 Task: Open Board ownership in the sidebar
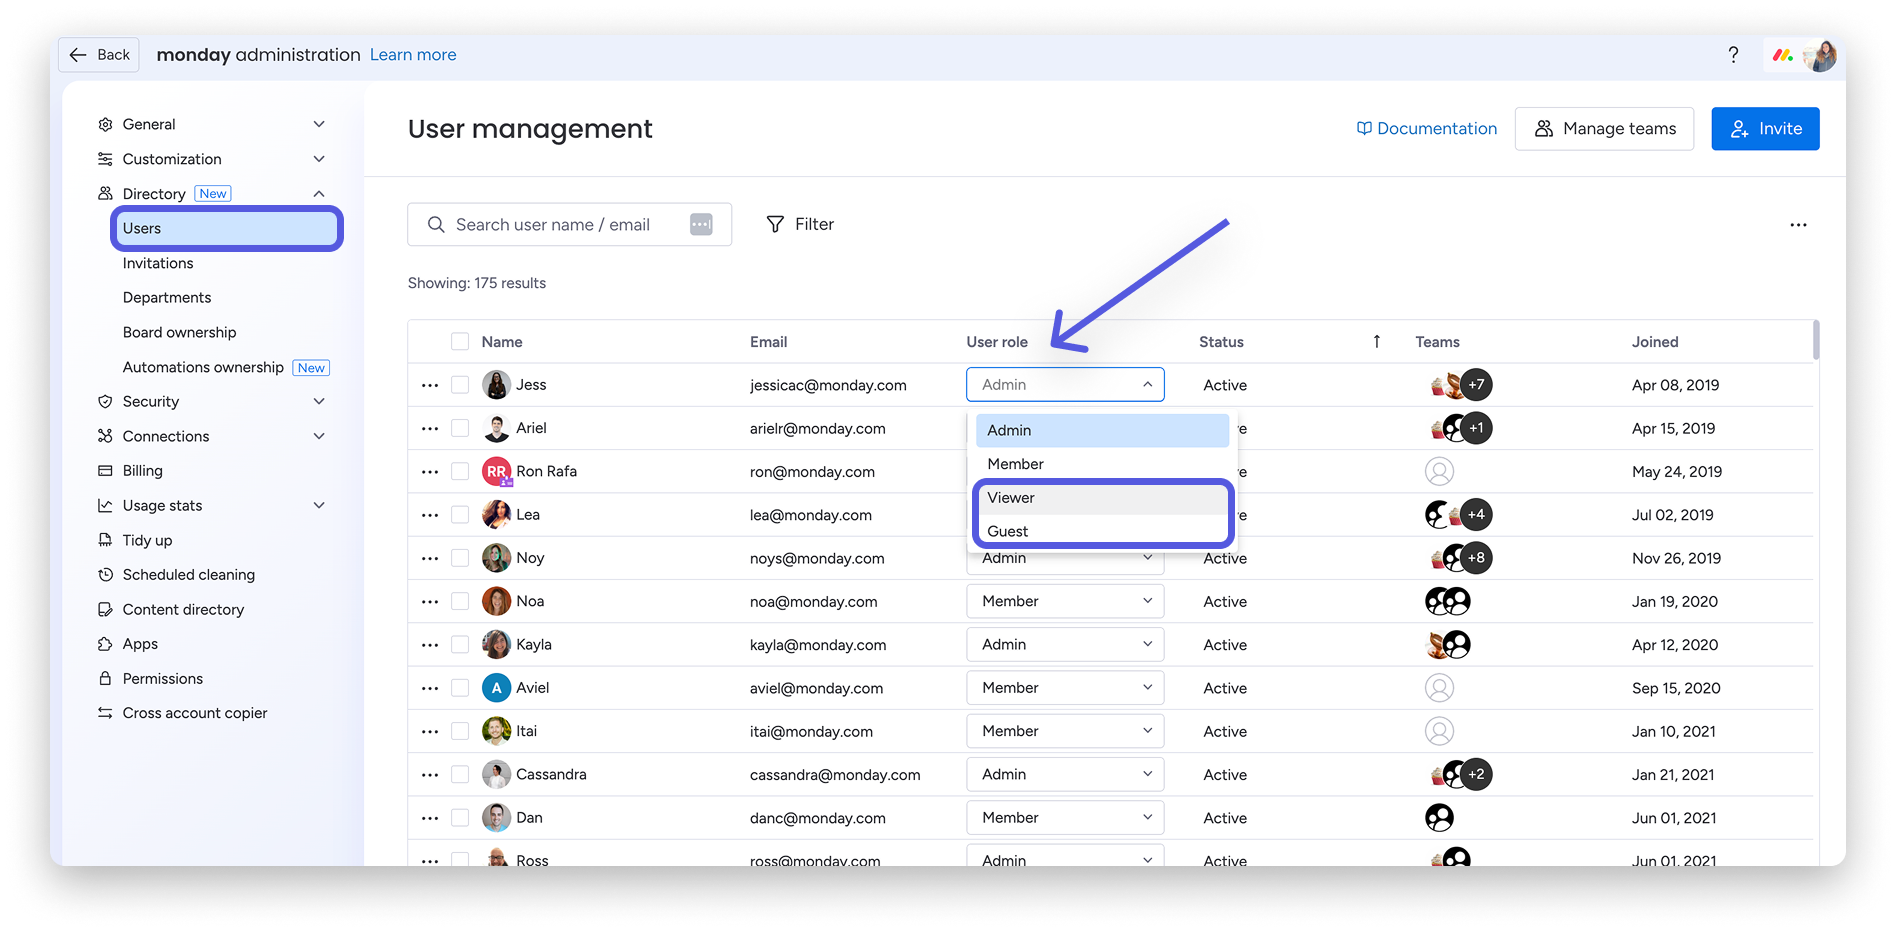tap(180, 333)
